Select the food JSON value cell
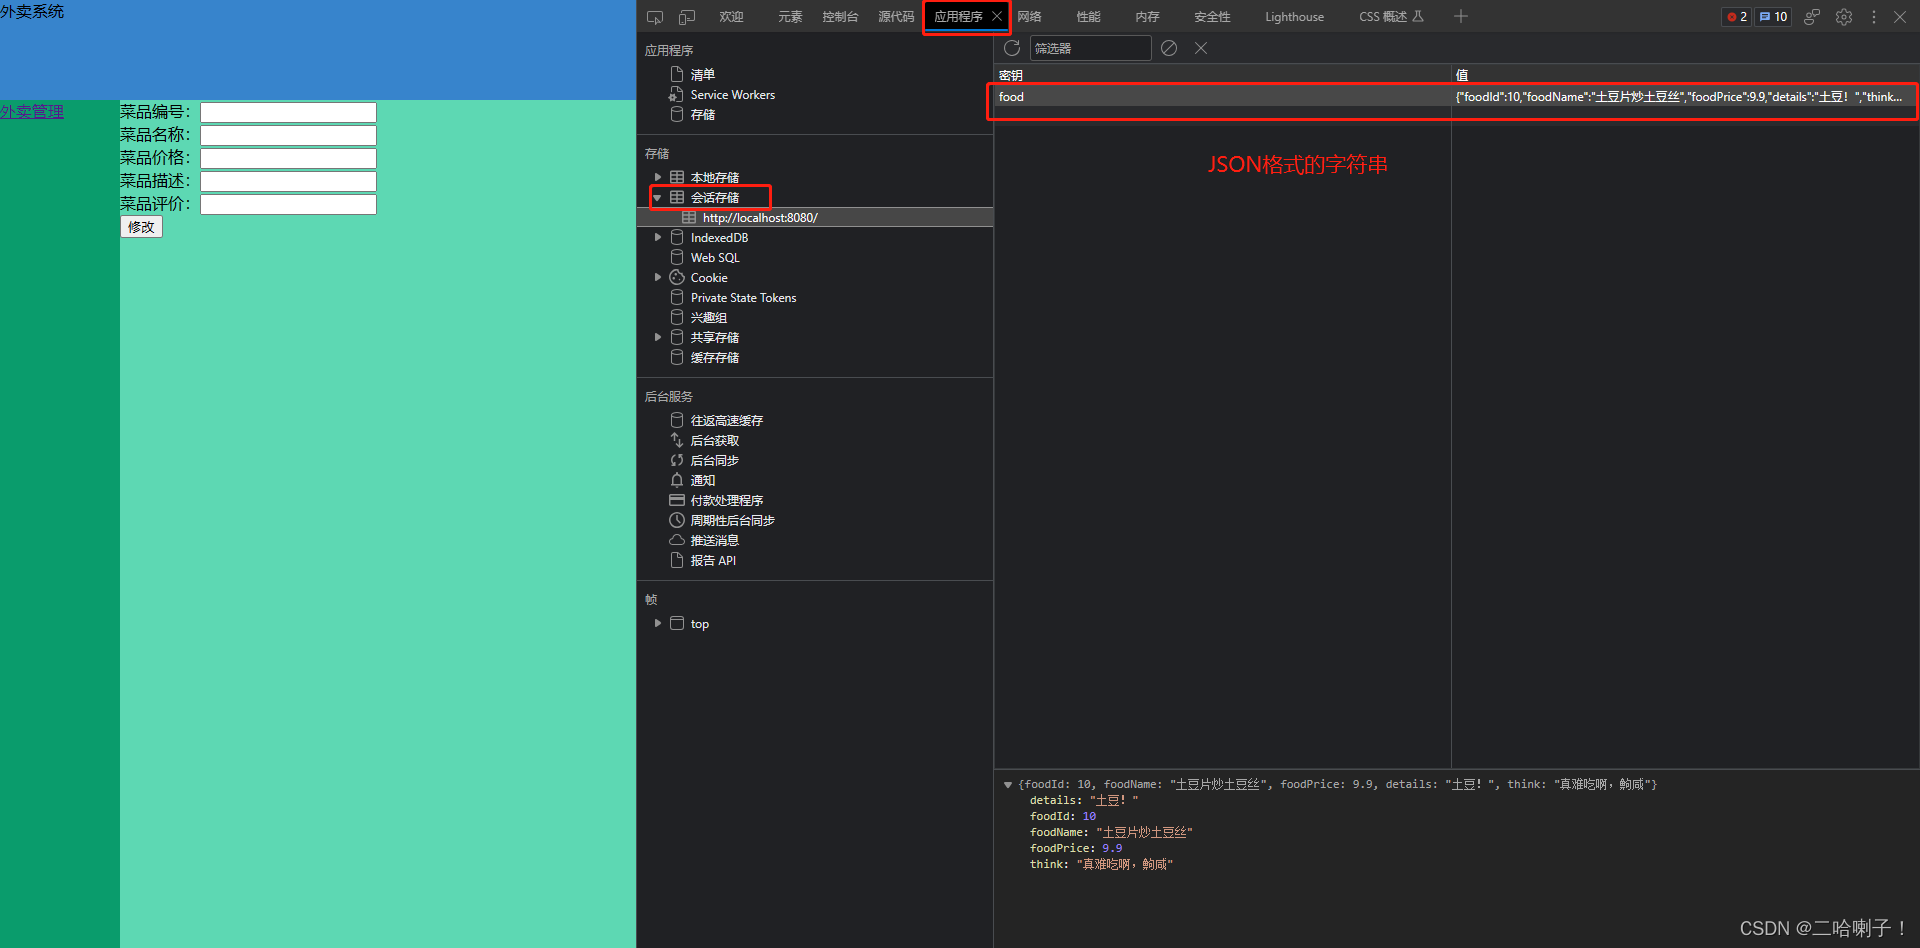Viewport: 1920px width, 948px height. [1684, 97]
